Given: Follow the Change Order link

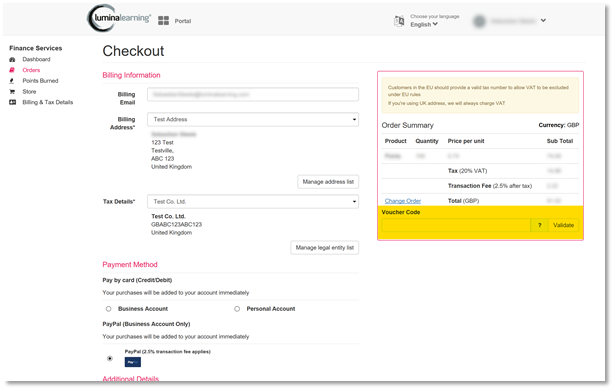Looking at the screenshot, I should coord(403,201).
